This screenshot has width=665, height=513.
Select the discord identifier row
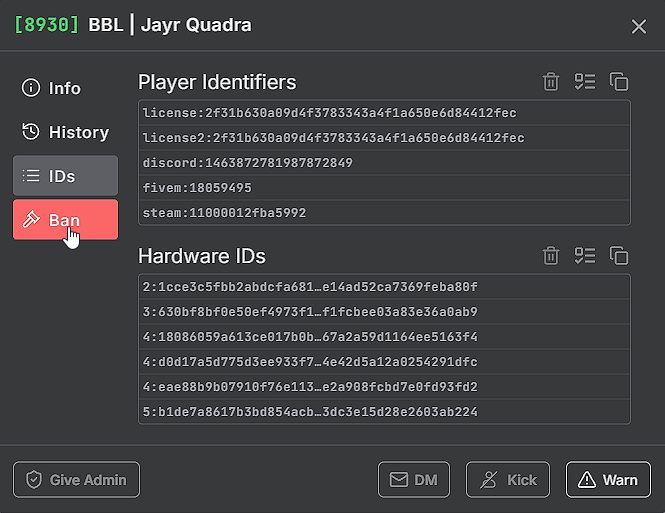point(384,163)
